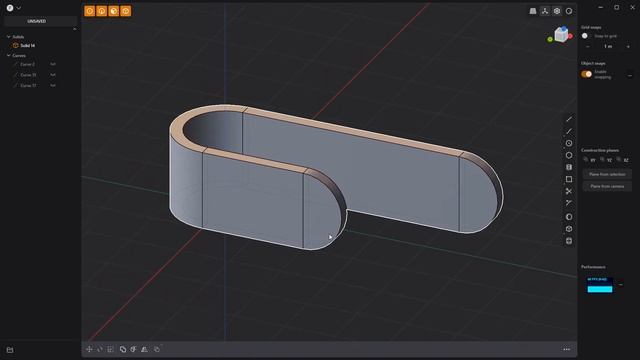Viewport: 640px width, 360px height.
Task: Toggle the viewport edges display icon
Action: point(545,11)
